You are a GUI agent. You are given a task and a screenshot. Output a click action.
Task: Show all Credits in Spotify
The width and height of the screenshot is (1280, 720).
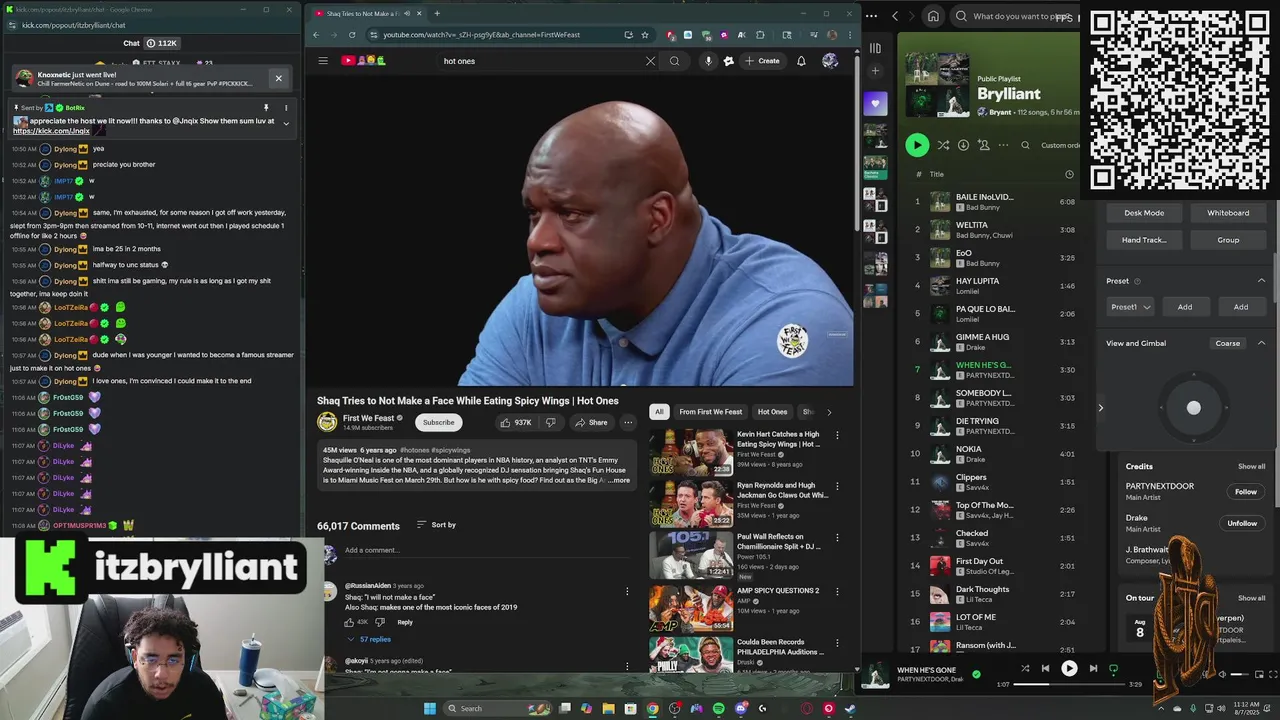pos(1251,466)
